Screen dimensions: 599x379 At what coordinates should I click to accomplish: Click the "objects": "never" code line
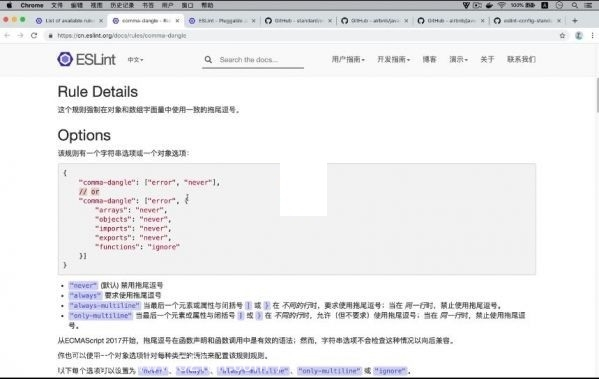133,219
